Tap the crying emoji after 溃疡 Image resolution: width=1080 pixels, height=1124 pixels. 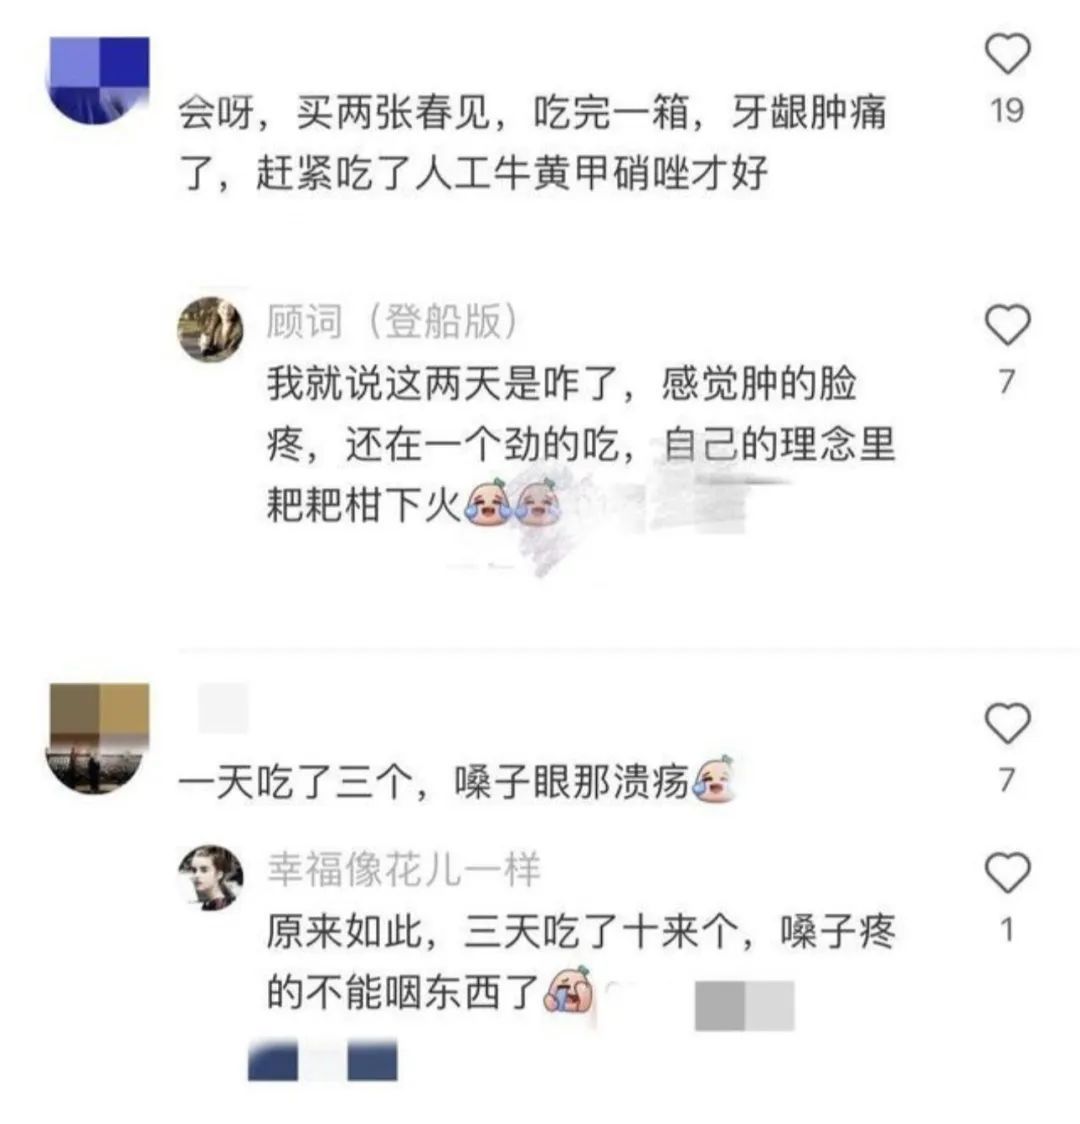tap(714, 779)
